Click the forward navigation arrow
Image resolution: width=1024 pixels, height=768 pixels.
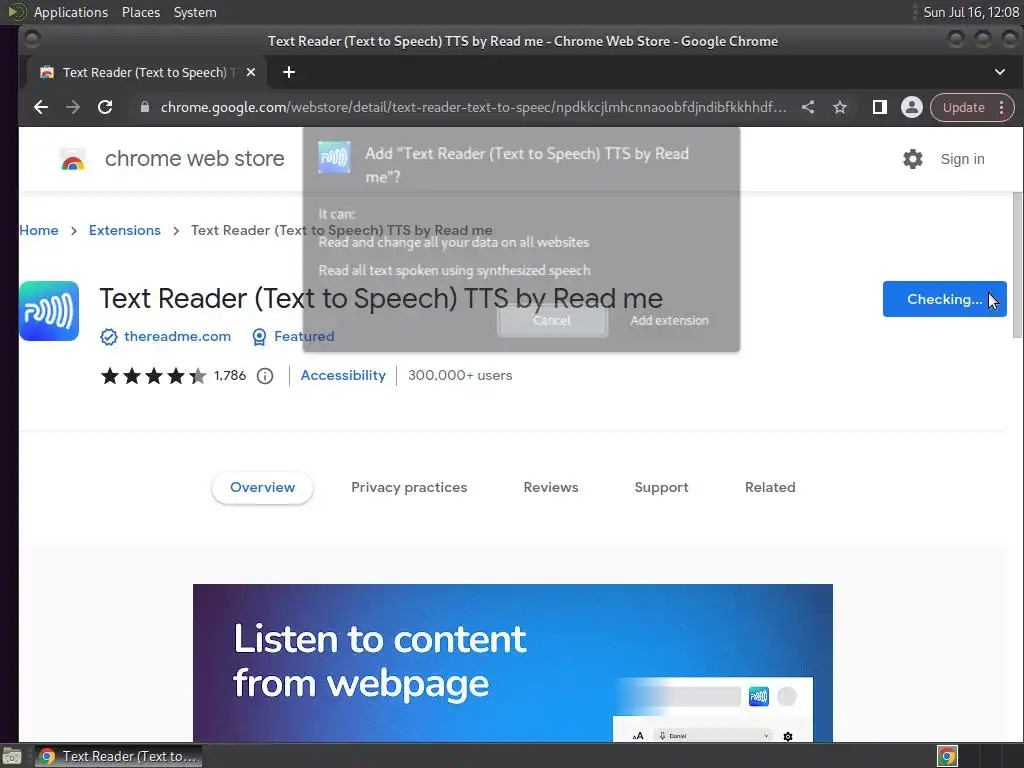coord(73,107)
